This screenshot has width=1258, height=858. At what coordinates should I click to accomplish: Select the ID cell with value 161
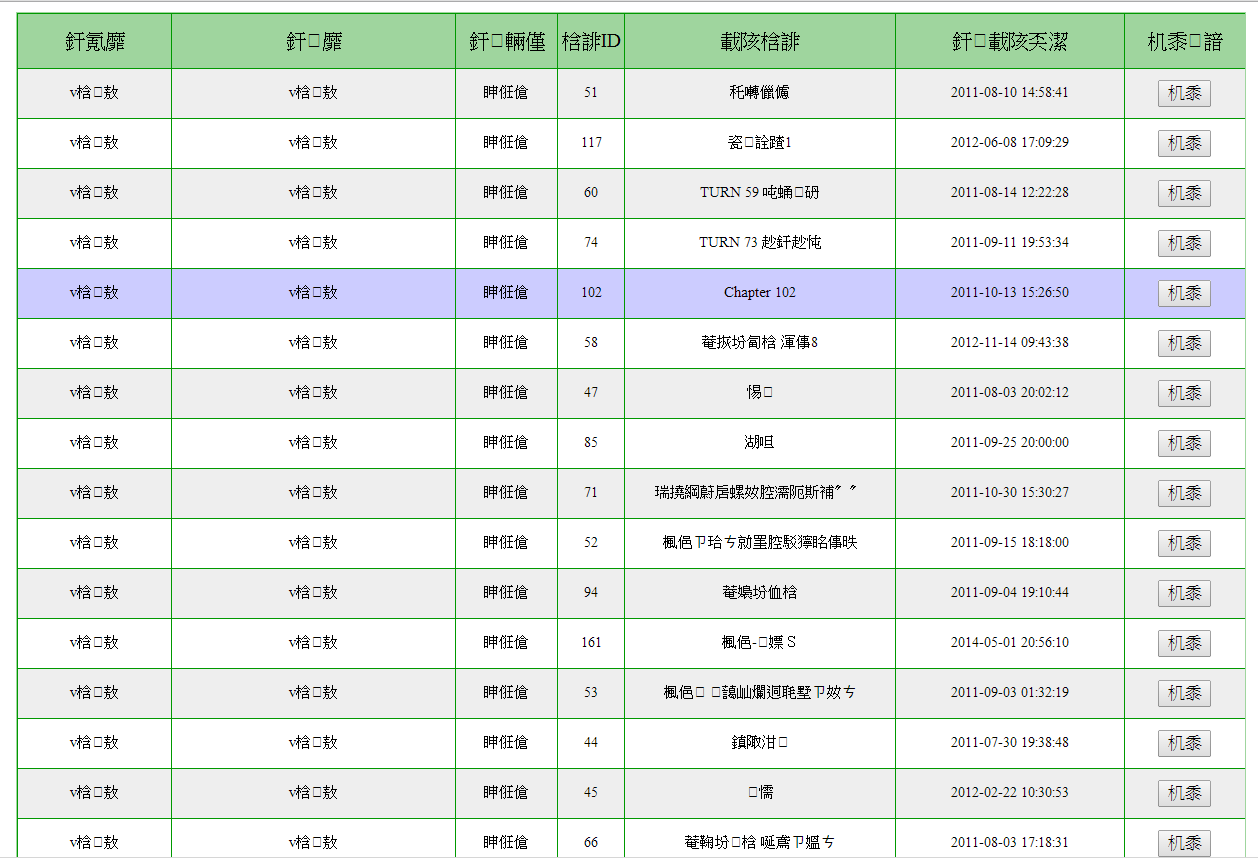coord(591,643)
